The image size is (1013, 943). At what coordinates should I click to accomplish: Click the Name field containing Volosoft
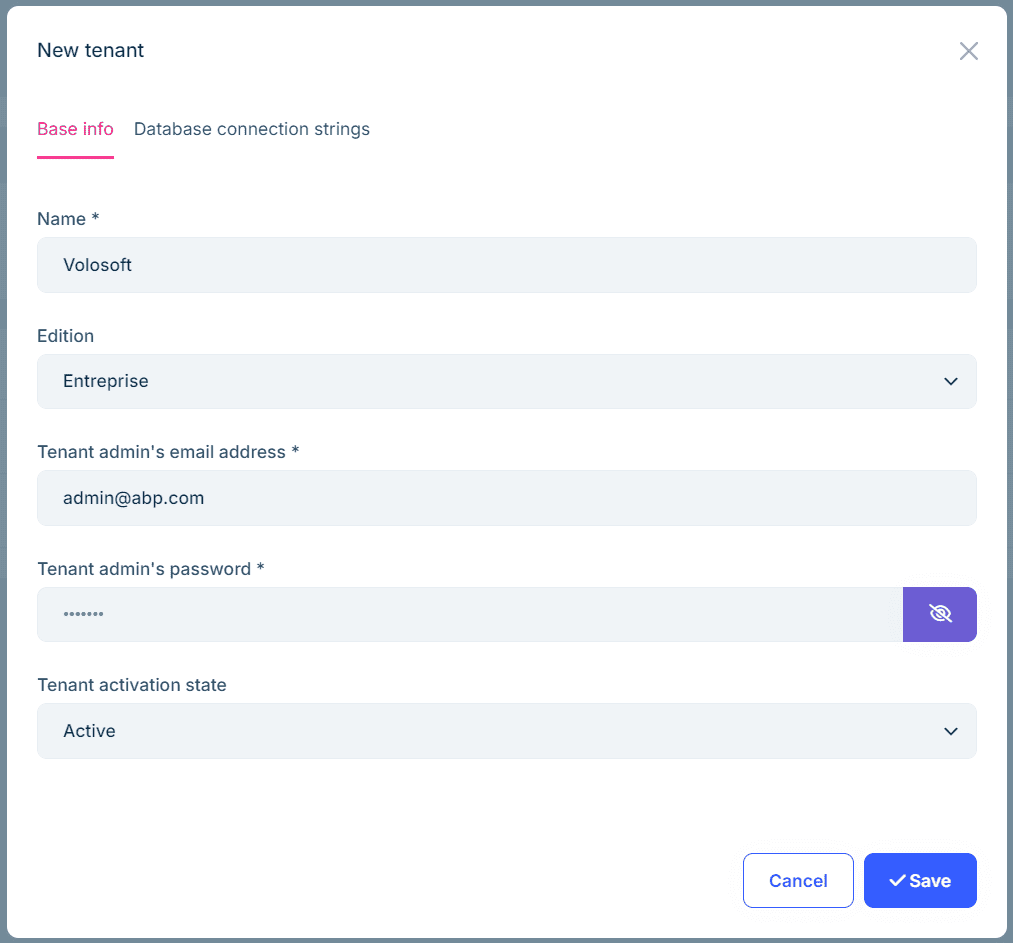click(x=506, y=265)
